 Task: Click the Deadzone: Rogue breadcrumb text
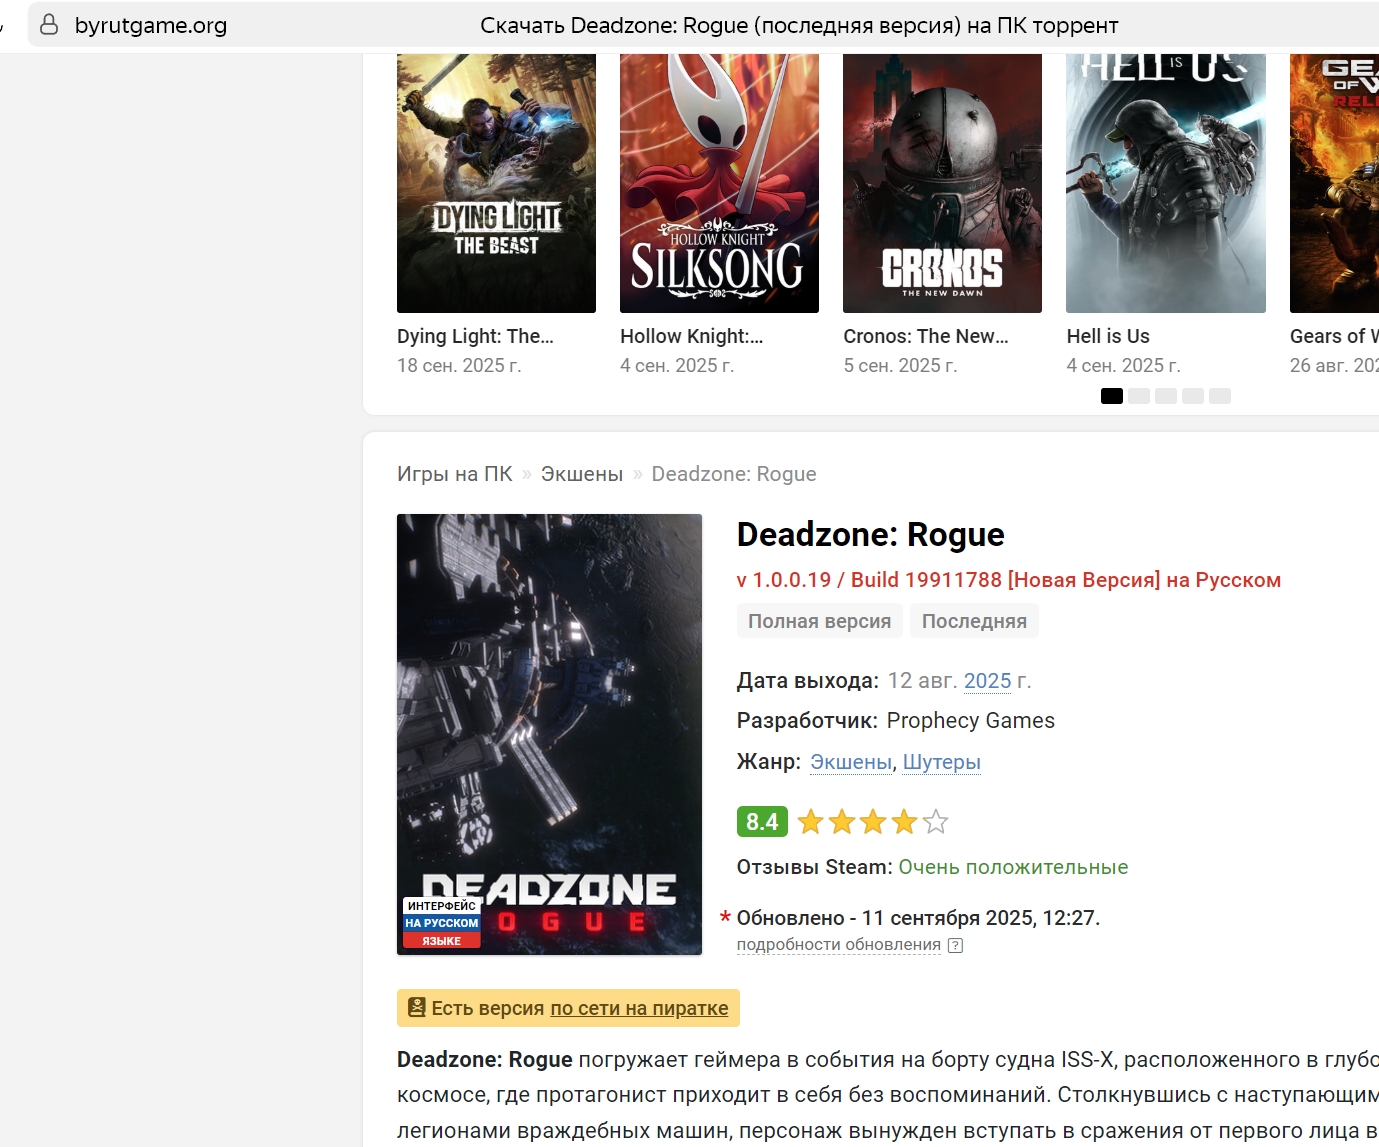point(734,474)
